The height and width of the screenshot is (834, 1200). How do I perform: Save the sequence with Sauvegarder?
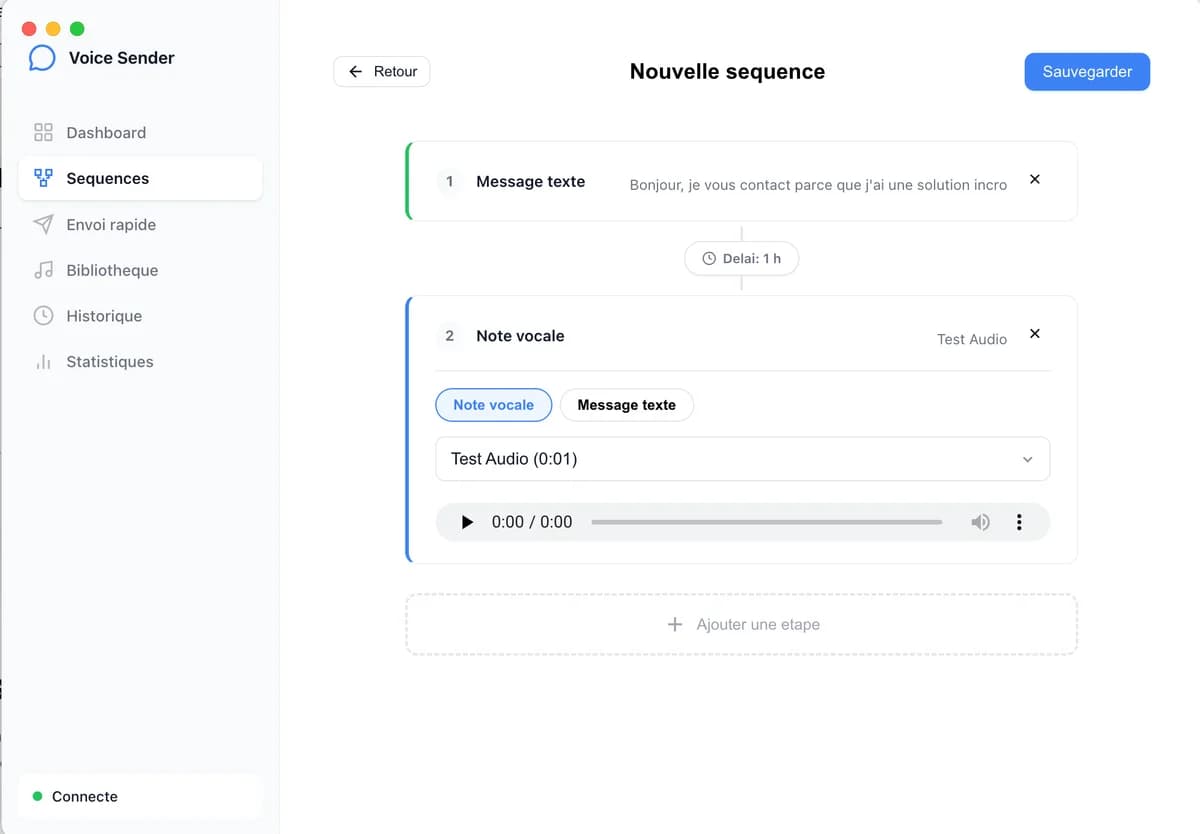point(1087,71)
